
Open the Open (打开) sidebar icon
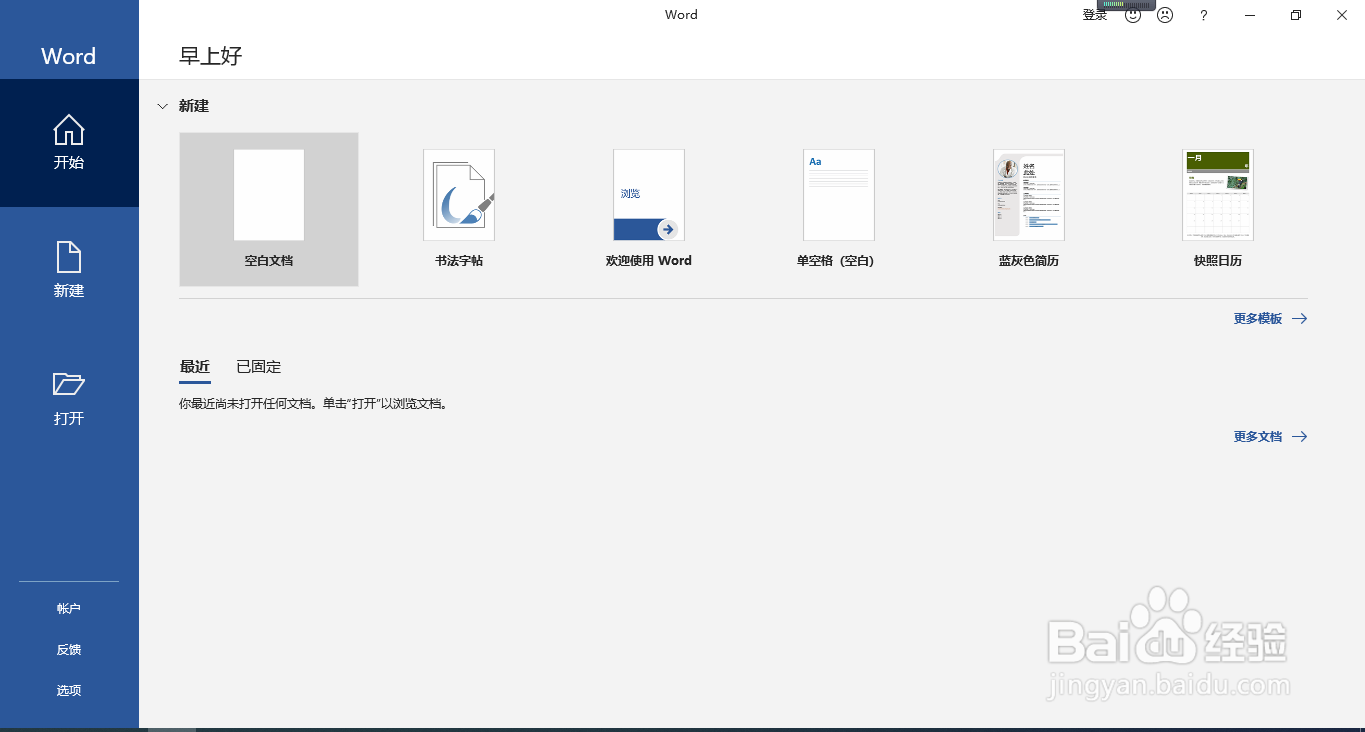pyautogui.click(x=68, y=398)
